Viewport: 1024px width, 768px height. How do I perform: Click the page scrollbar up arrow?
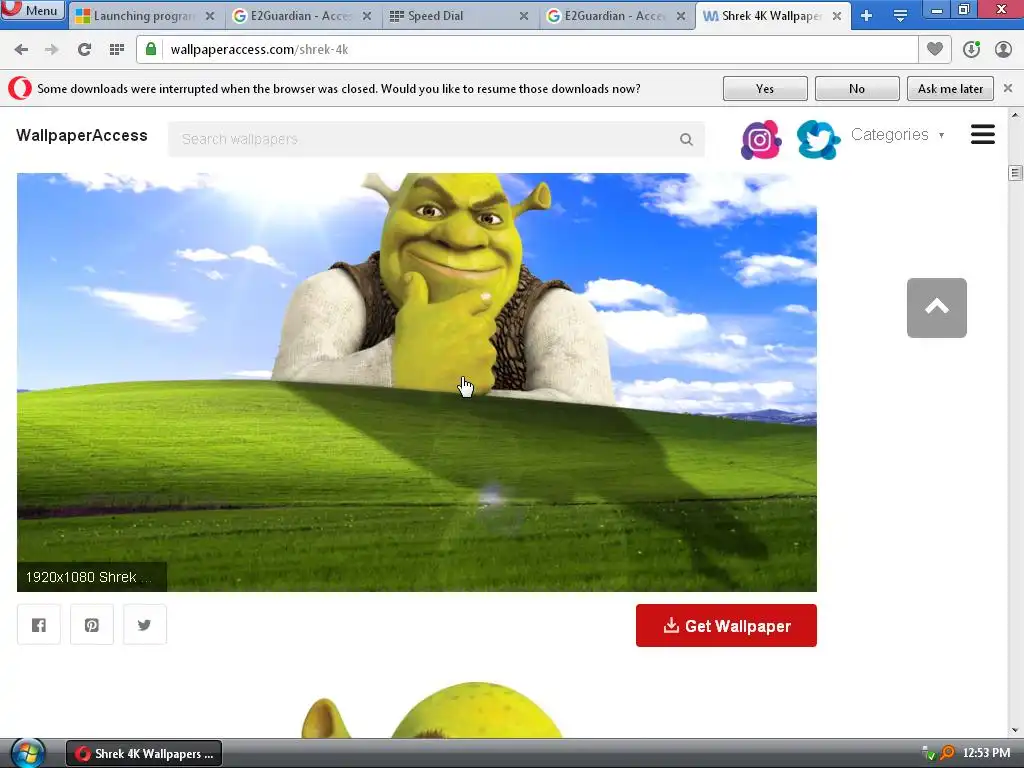(1015, 115)
